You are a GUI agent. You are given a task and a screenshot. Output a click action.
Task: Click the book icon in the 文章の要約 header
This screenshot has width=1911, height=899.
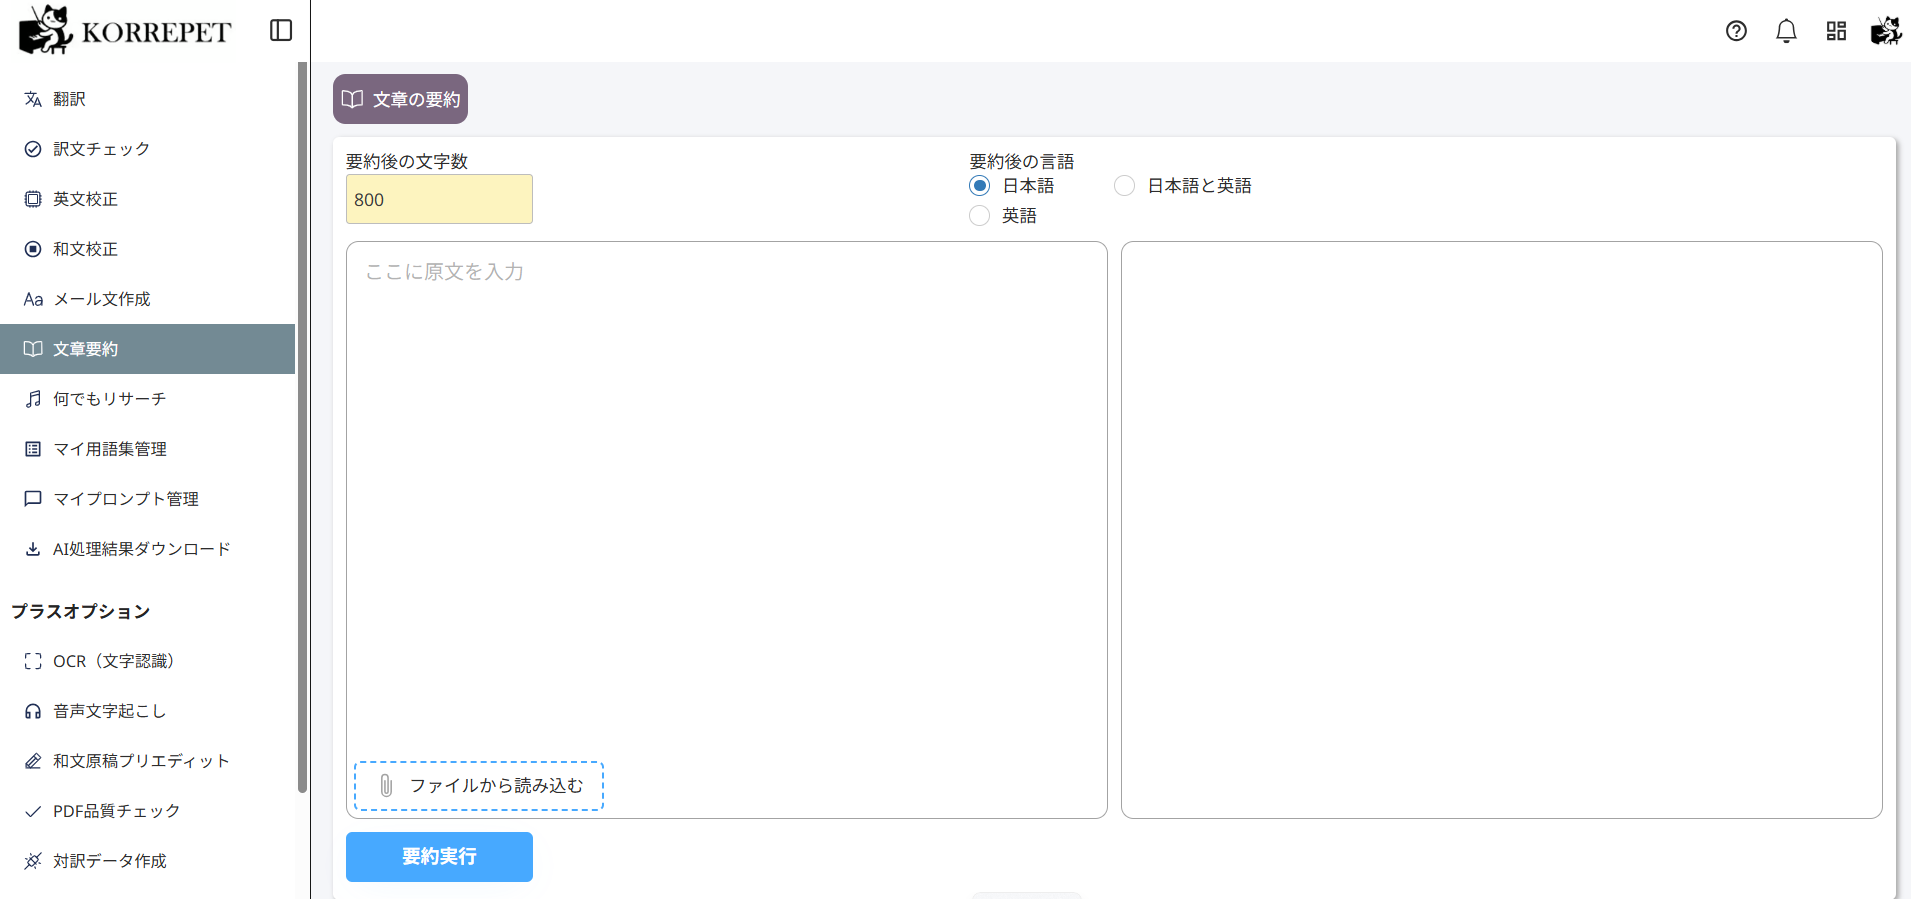point(352,99)
